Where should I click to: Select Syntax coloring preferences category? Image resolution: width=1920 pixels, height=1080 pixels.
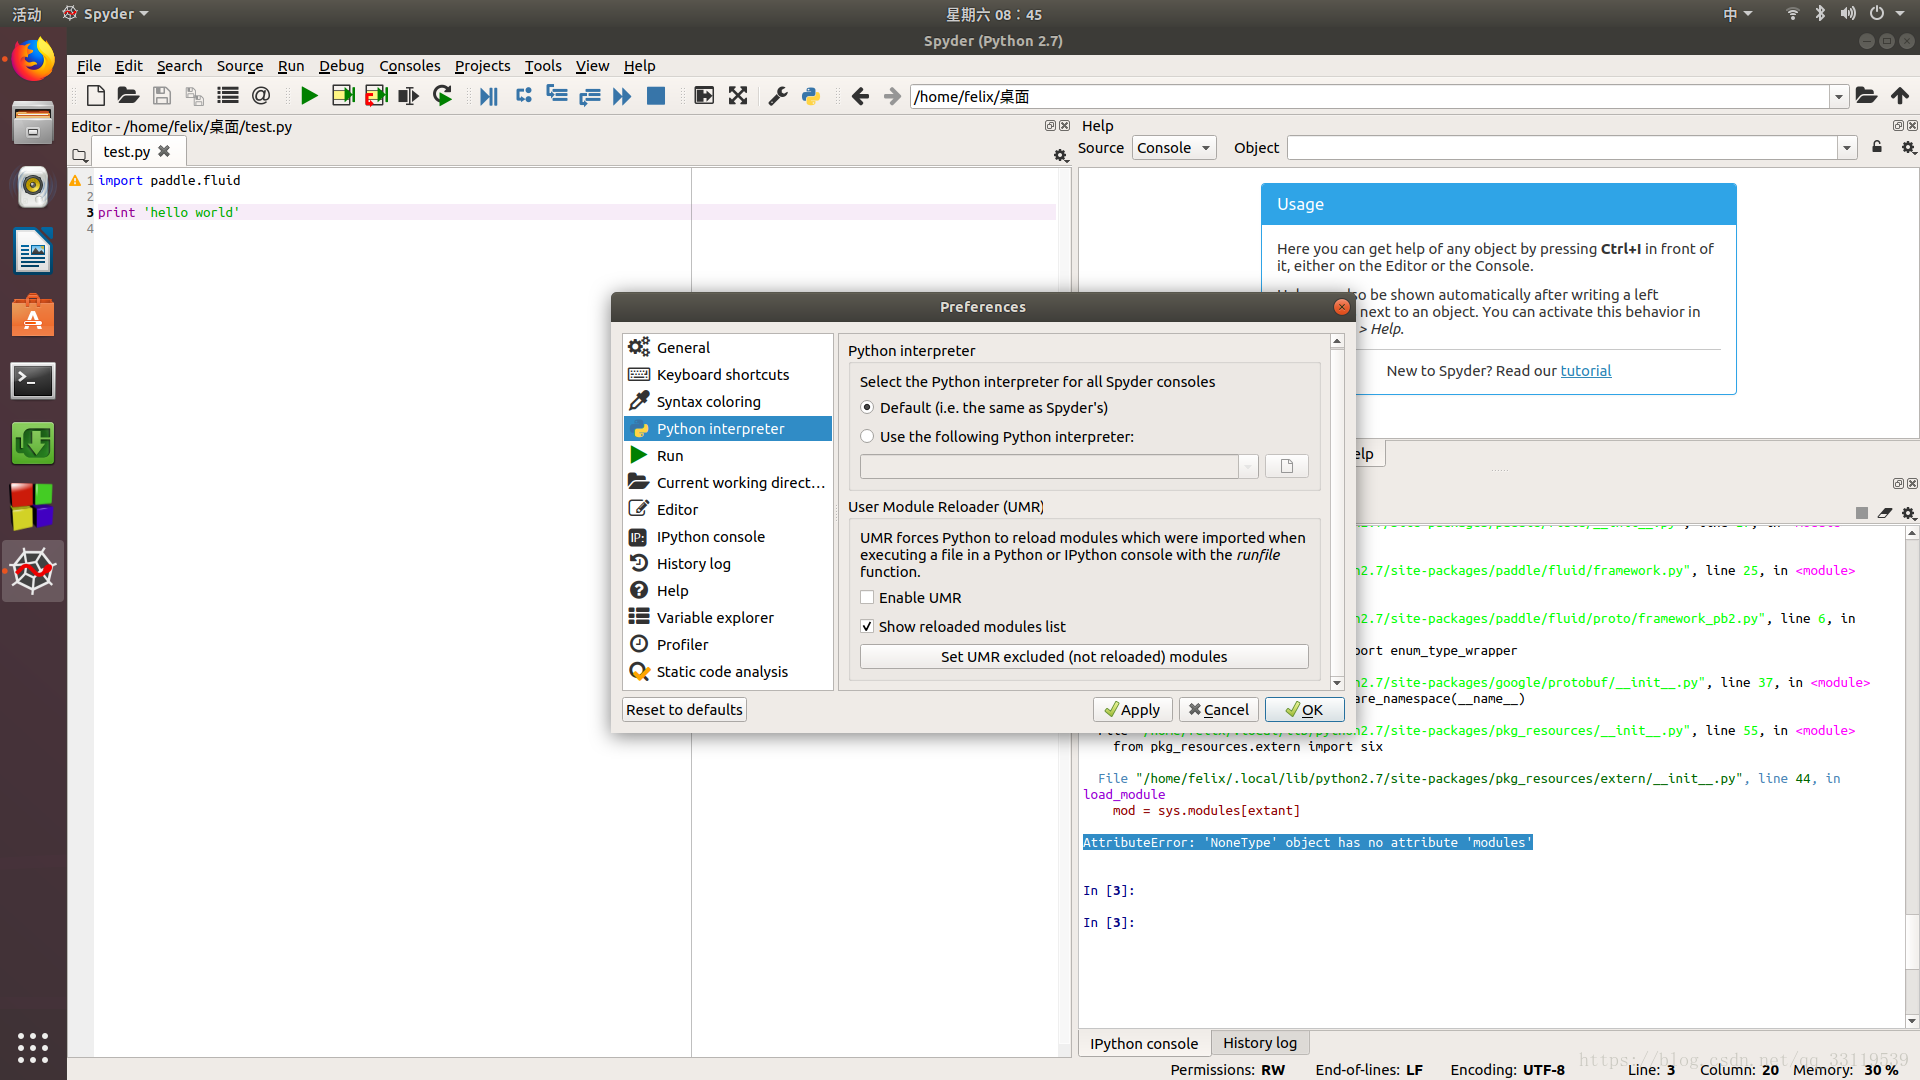727,402
